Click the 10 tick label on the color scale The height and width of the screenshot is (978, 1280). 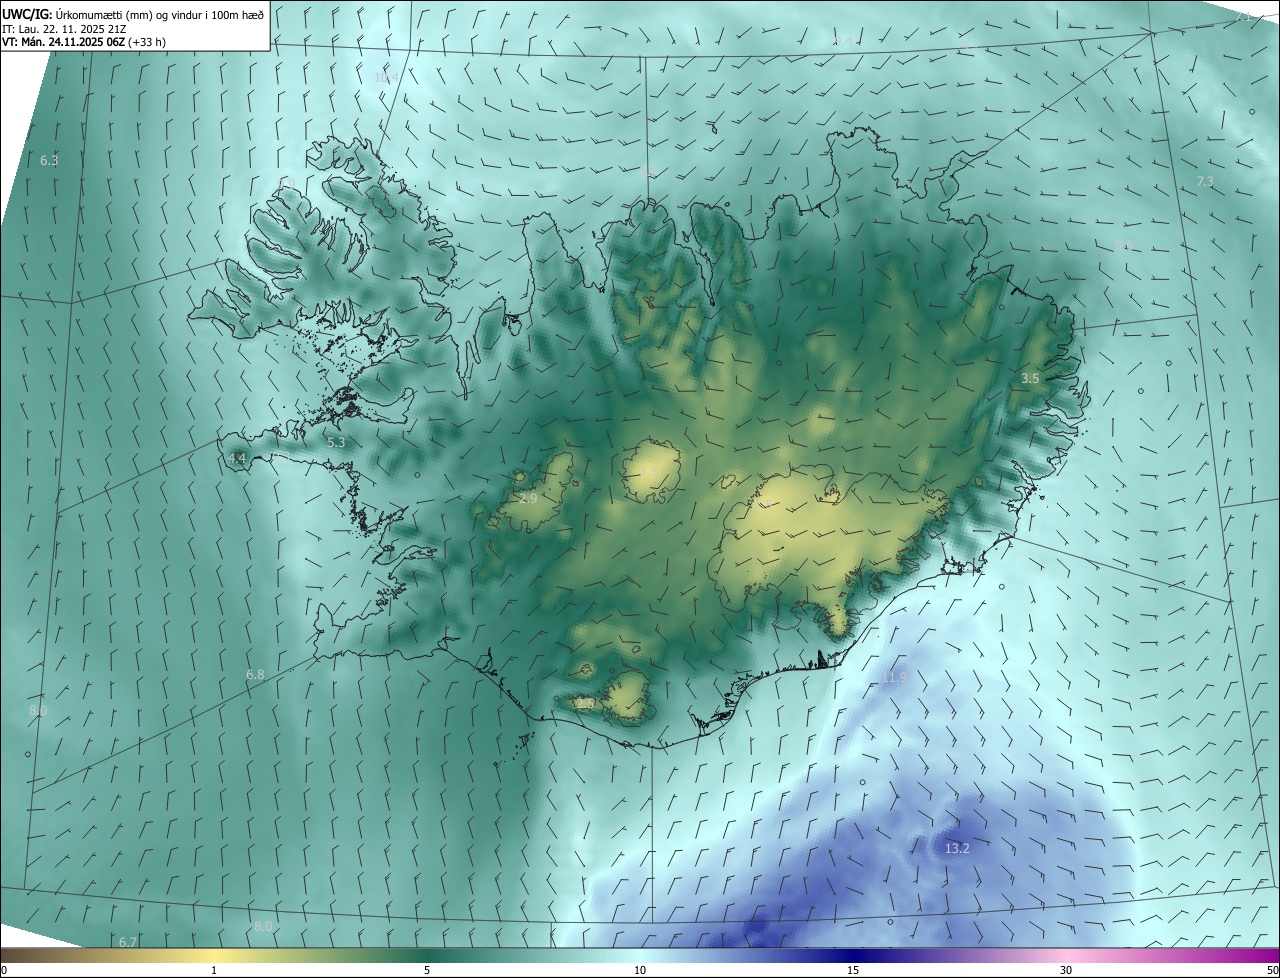click(640, 970)
